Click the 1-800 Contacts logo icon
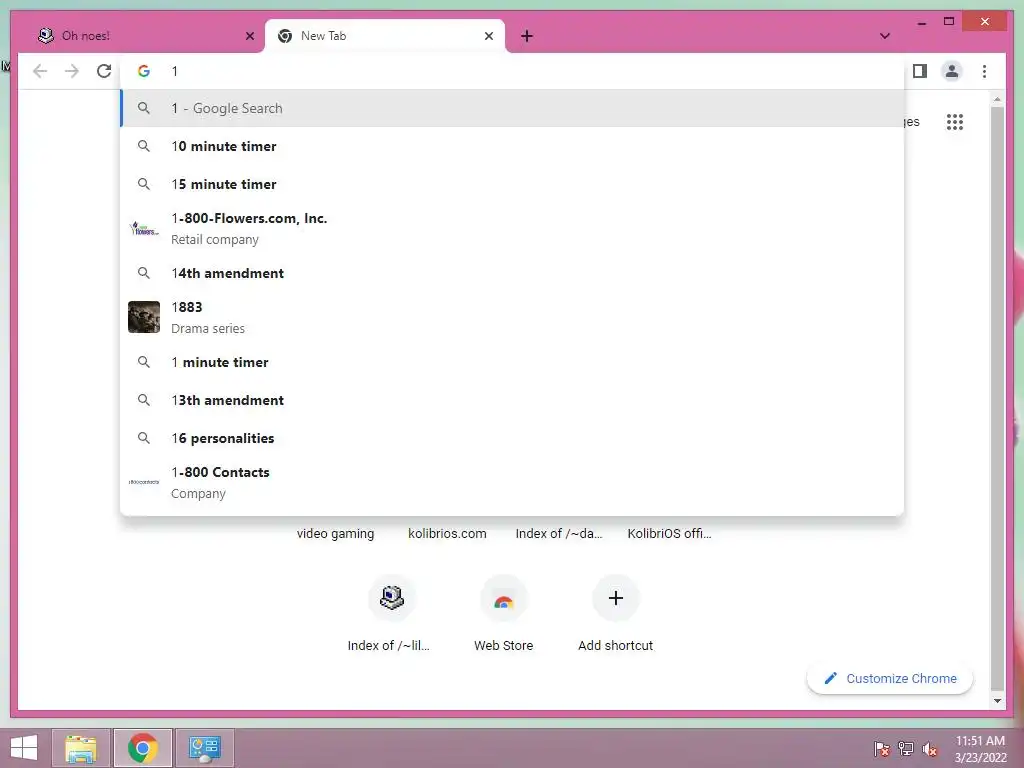1024x768 pixels. point(144,482)
